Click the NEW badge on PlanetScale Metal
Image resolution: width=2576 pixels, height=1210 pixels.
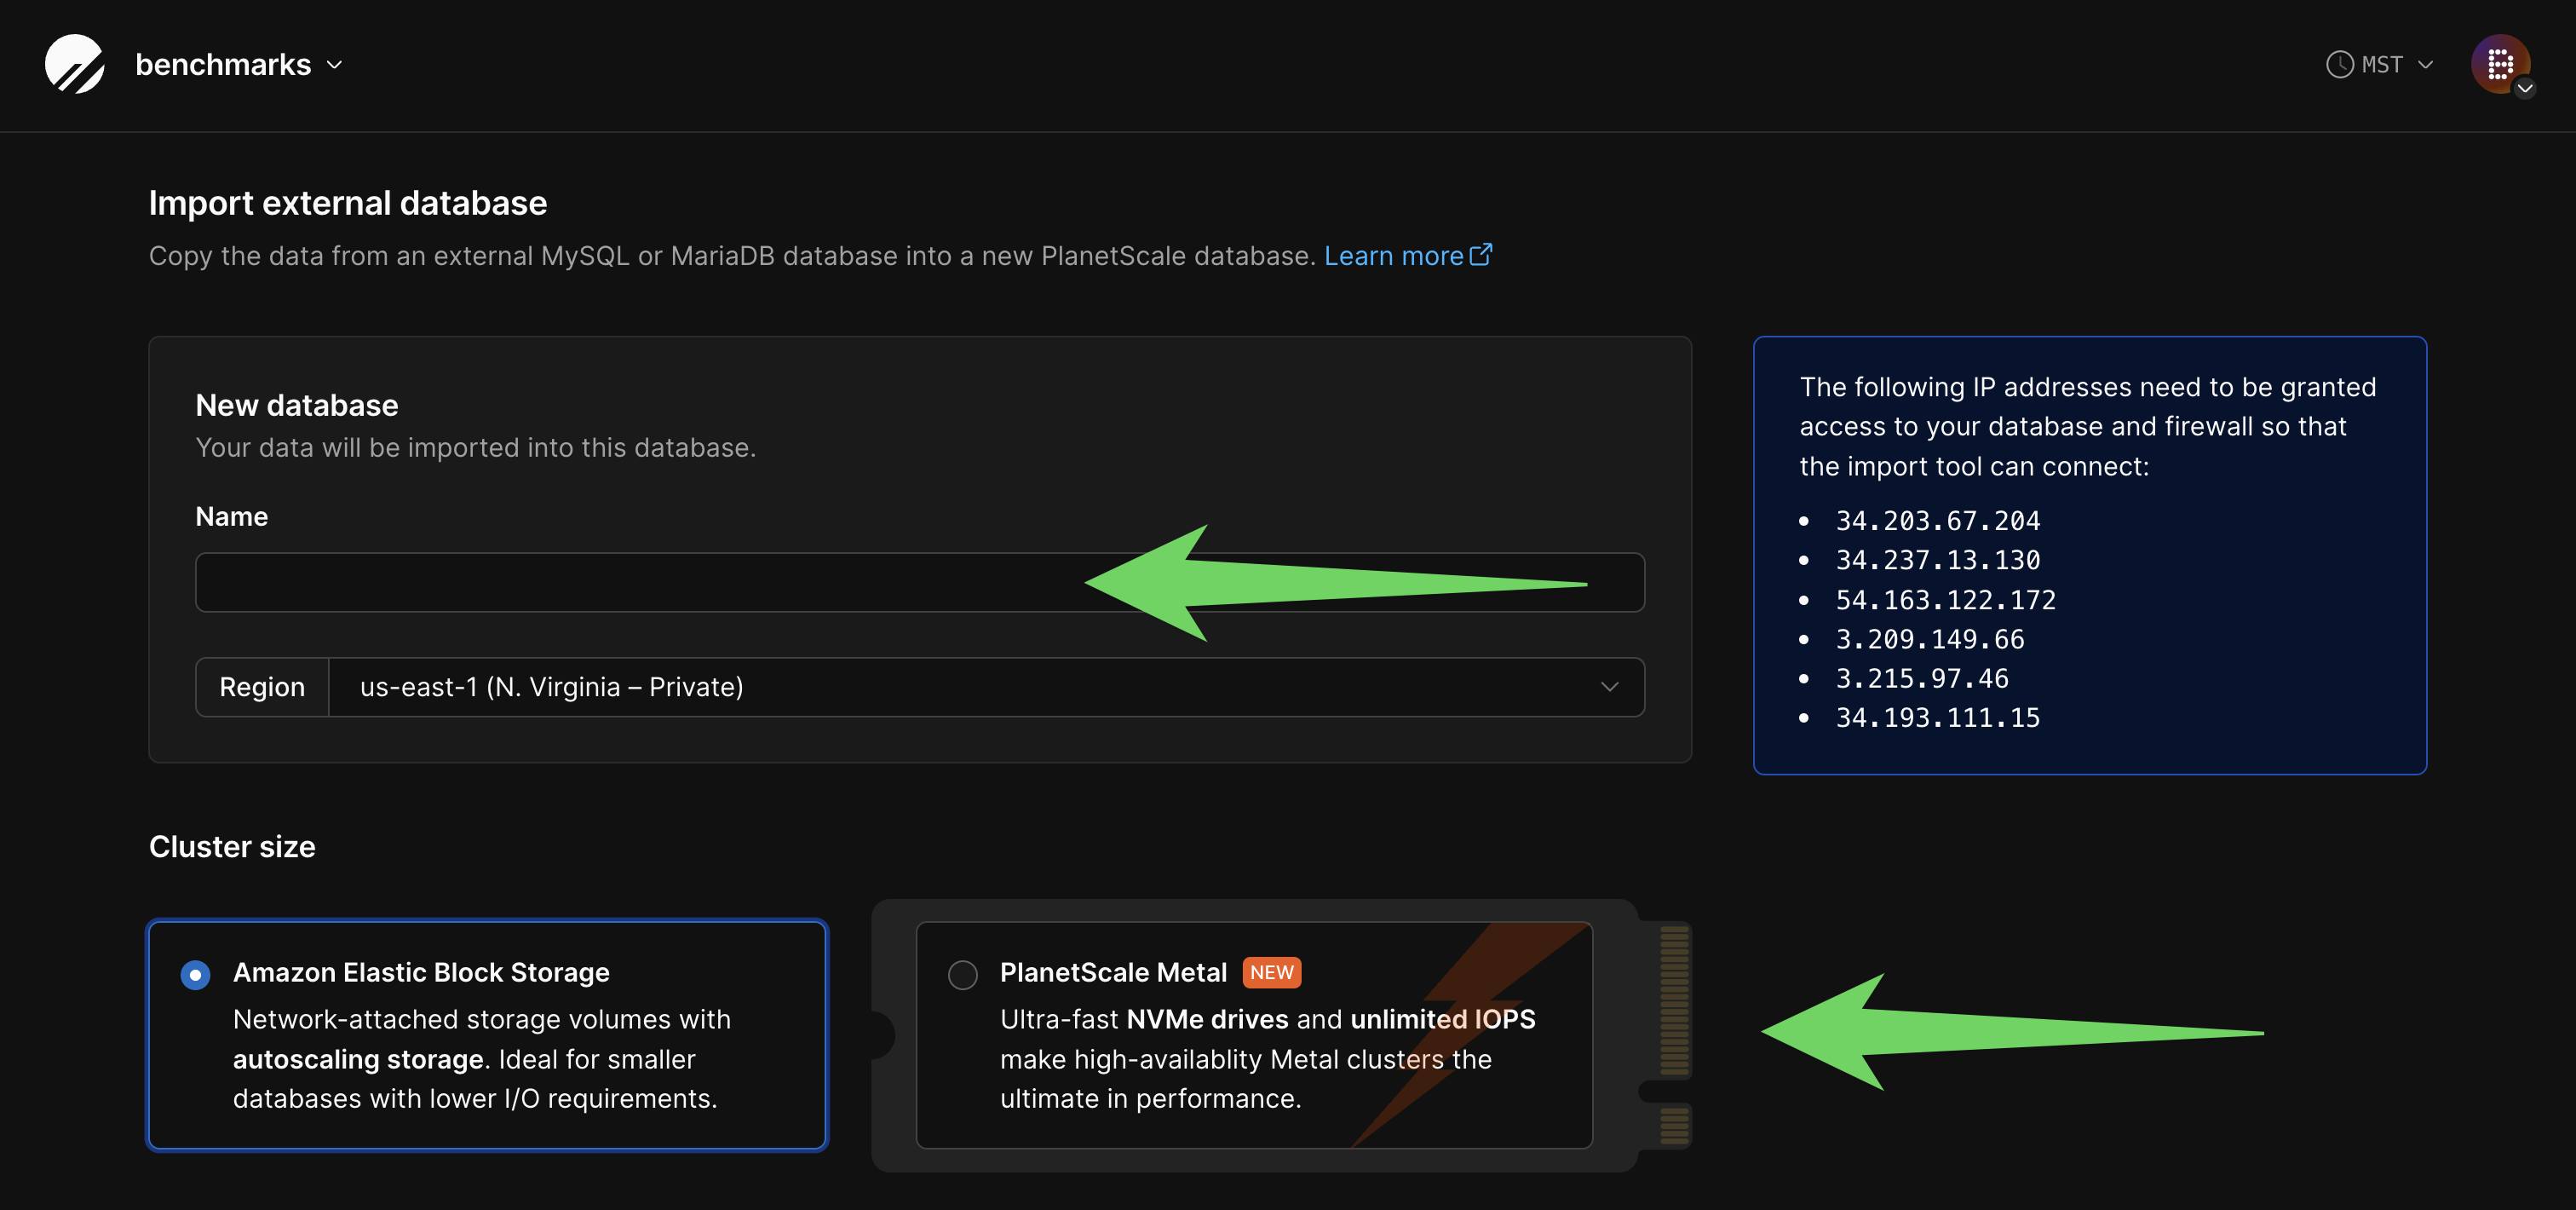click(x=1271, y=971)
